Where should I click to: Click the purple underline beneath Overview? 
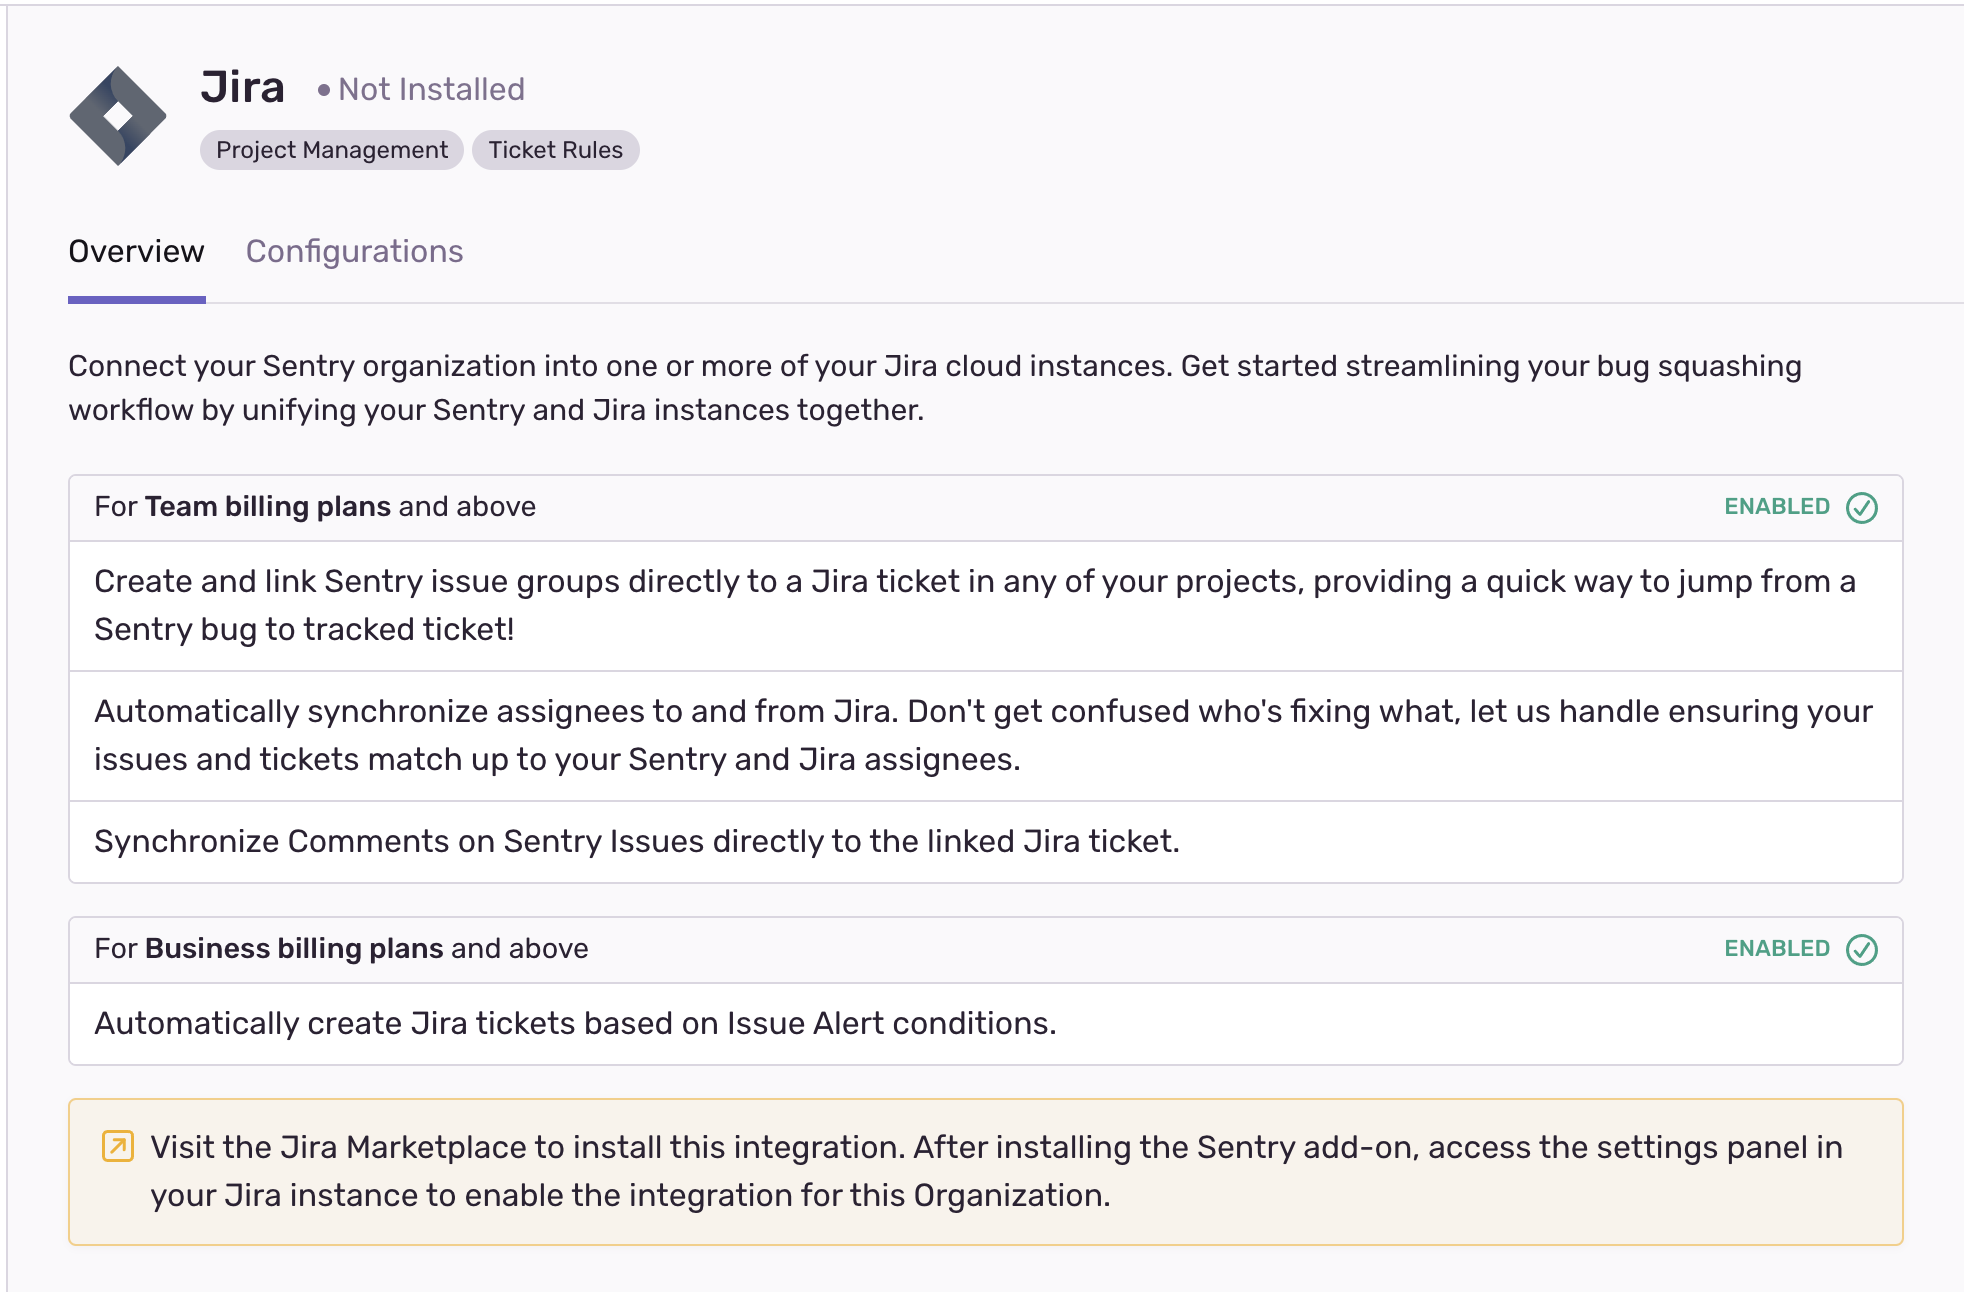pyautogui.click(x=136, y=296)
